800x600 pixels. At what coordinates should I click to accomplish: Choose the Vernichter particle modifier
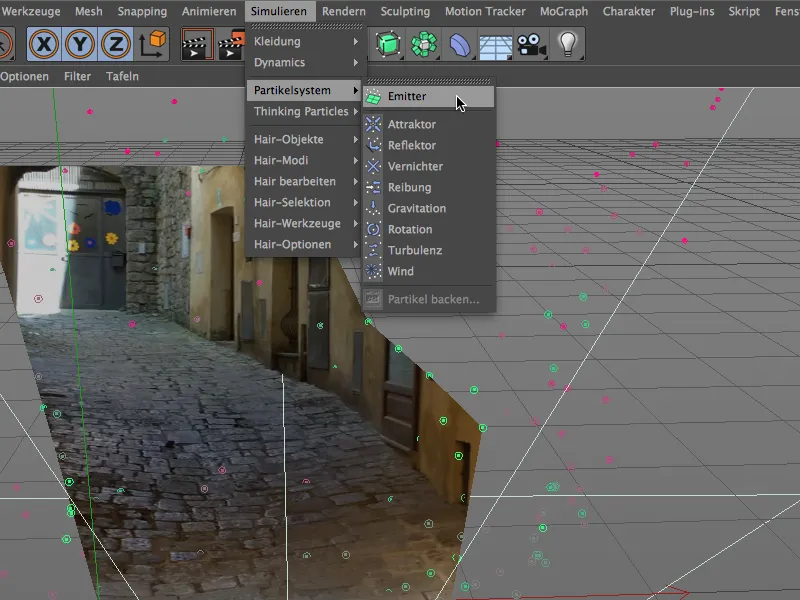pos(429,166)
